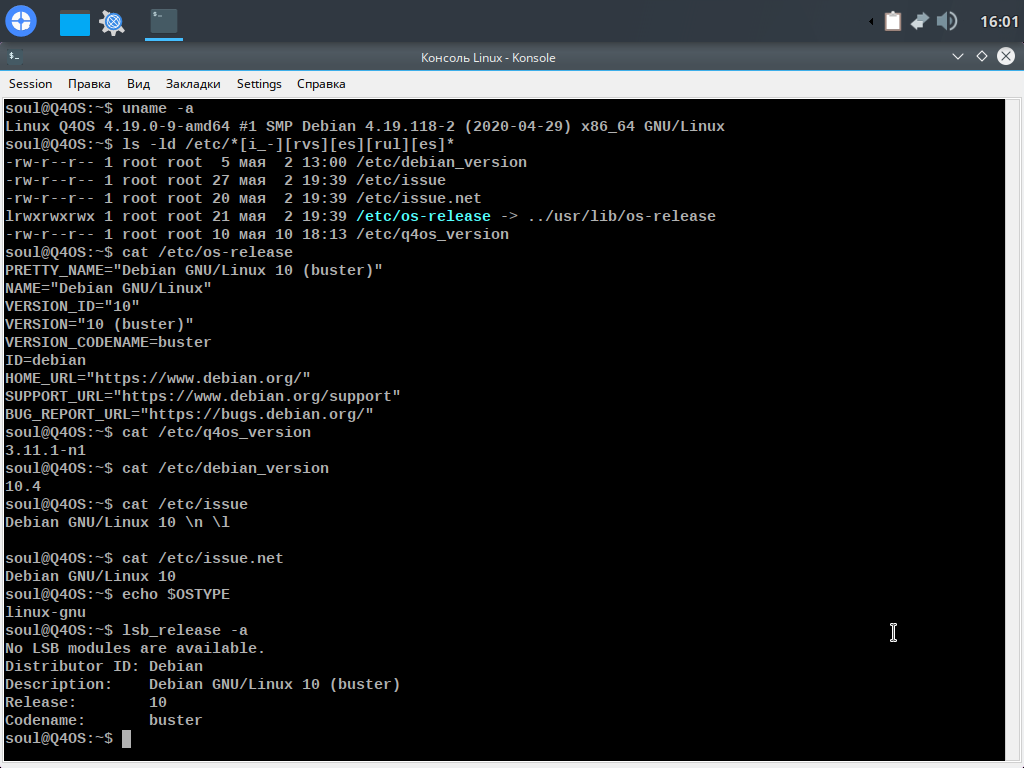Select the Konsole terminal taskbar entry
The image size is (1024, 768).
coord(163,22)
